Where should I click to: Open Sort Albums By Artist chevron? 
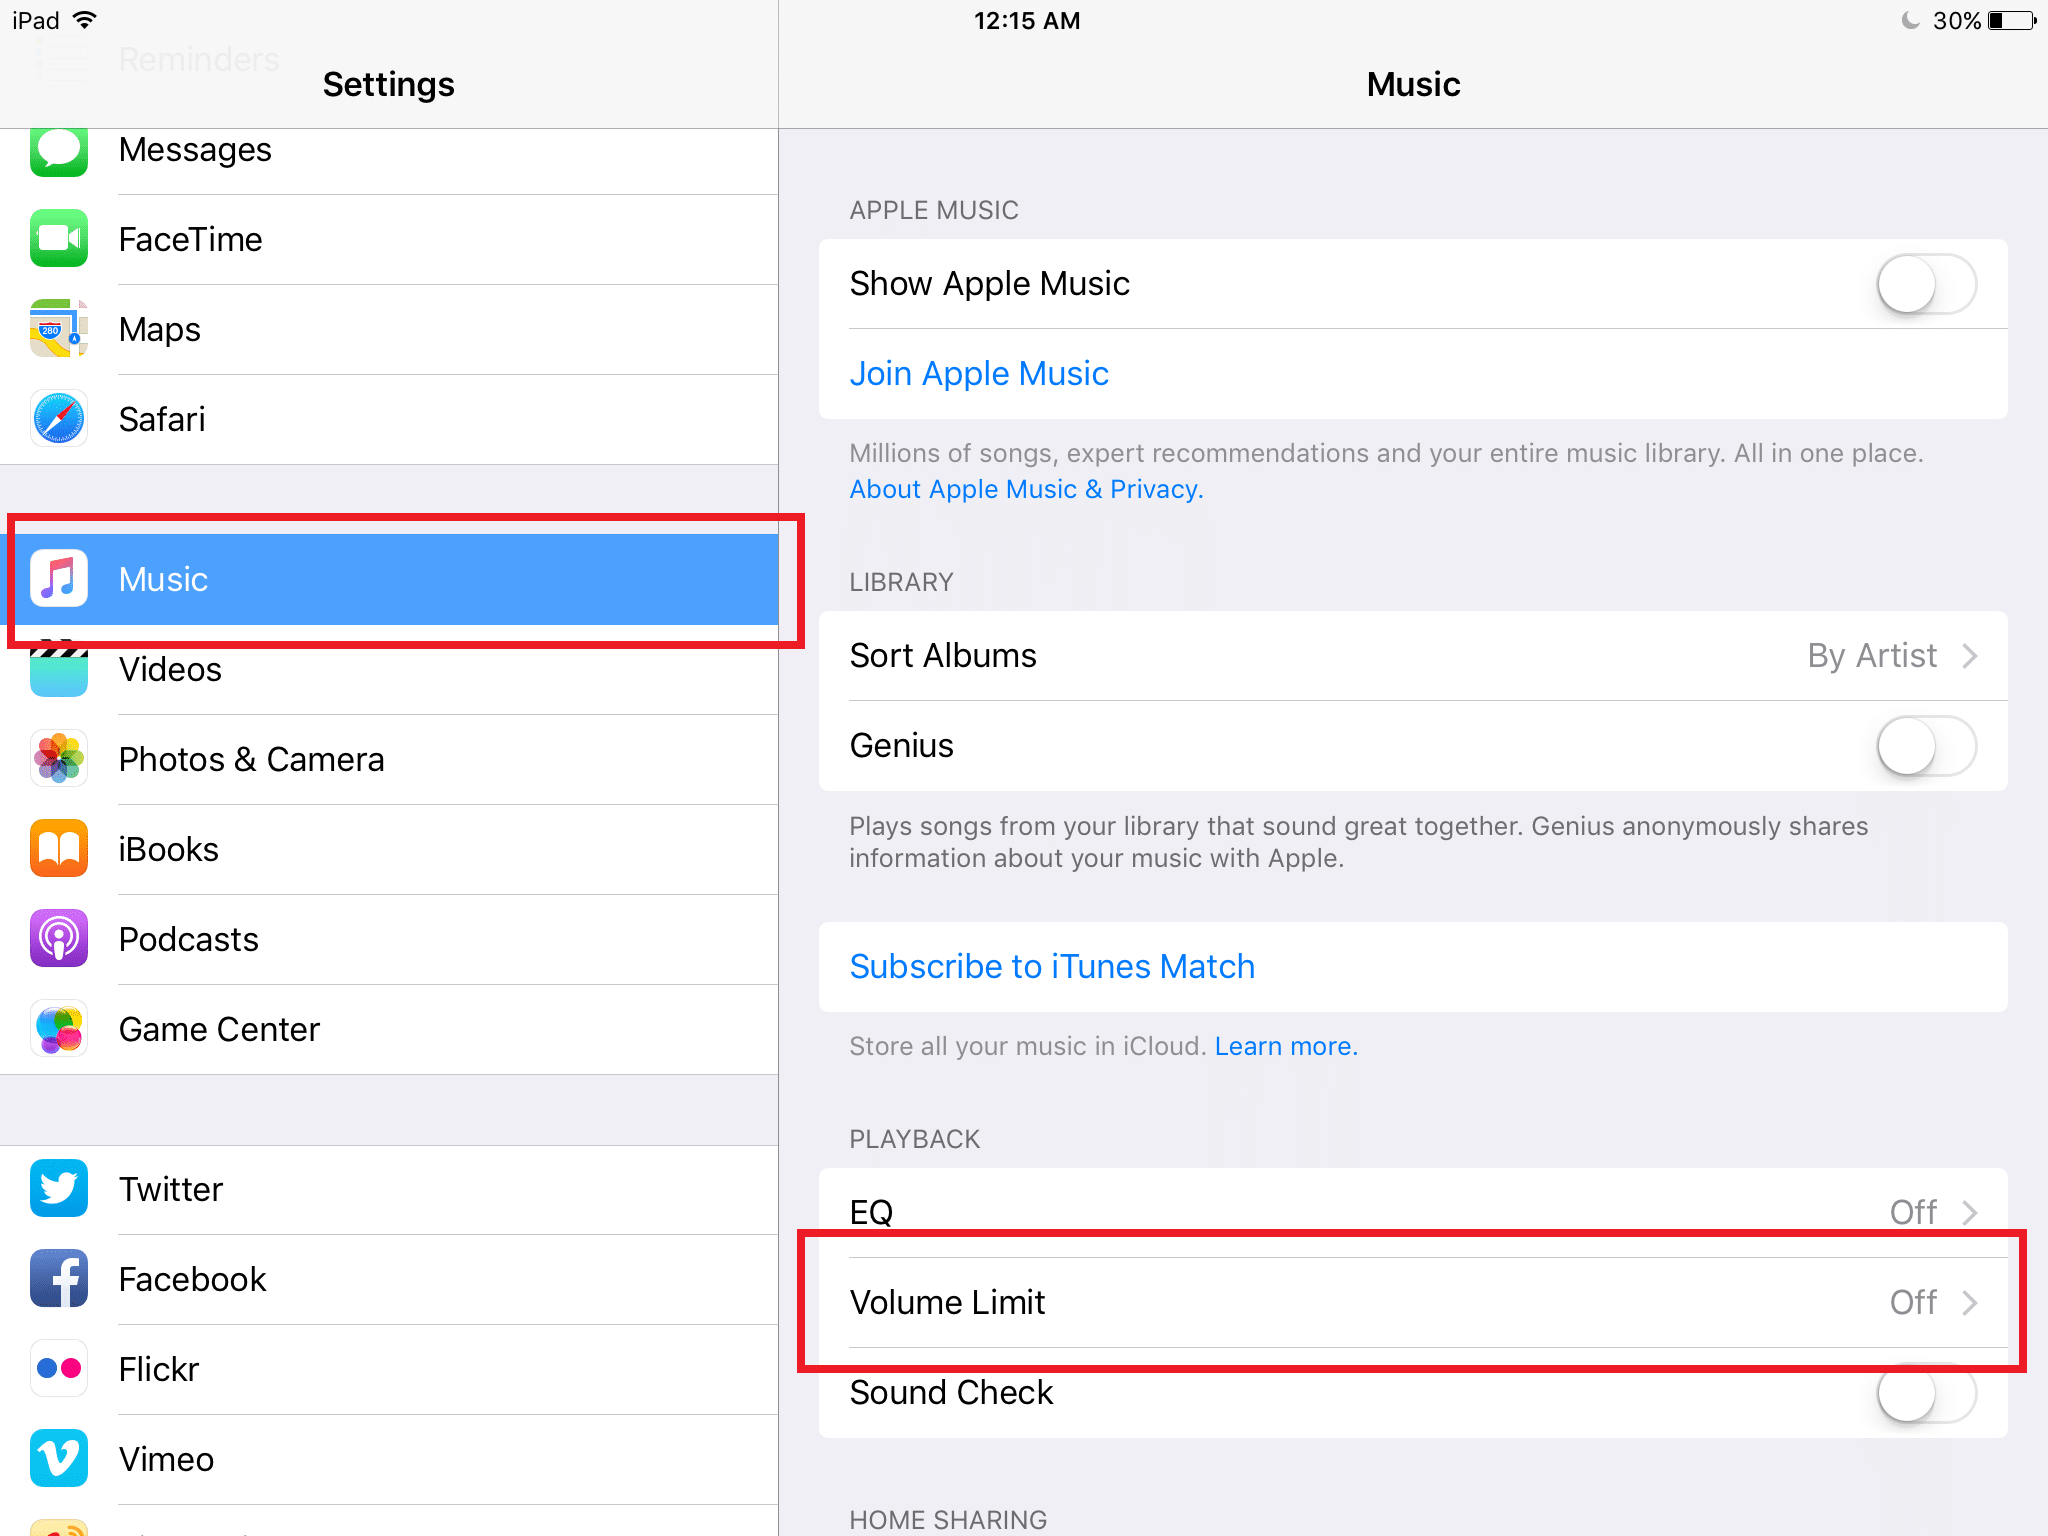pyautogui.click(x=1969, y=656)
